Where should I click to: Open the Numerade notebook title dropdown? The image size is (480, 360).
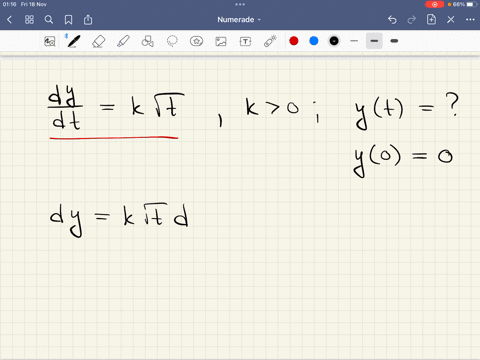[239, 20]
